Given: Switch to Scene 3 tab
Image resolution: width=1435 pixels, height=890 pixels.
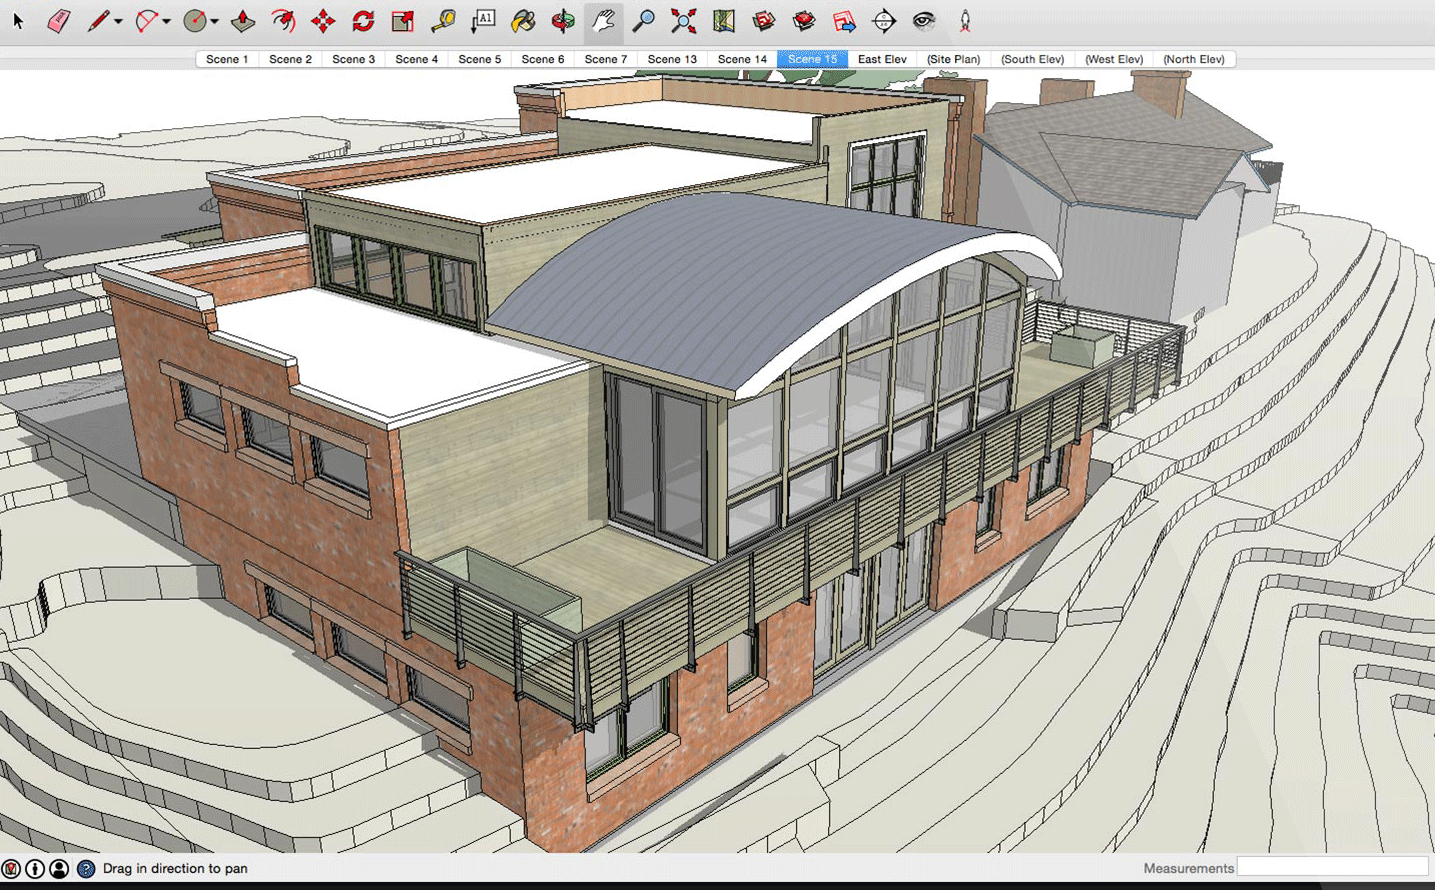Looking at the screenshot, I should click(353, 59).
